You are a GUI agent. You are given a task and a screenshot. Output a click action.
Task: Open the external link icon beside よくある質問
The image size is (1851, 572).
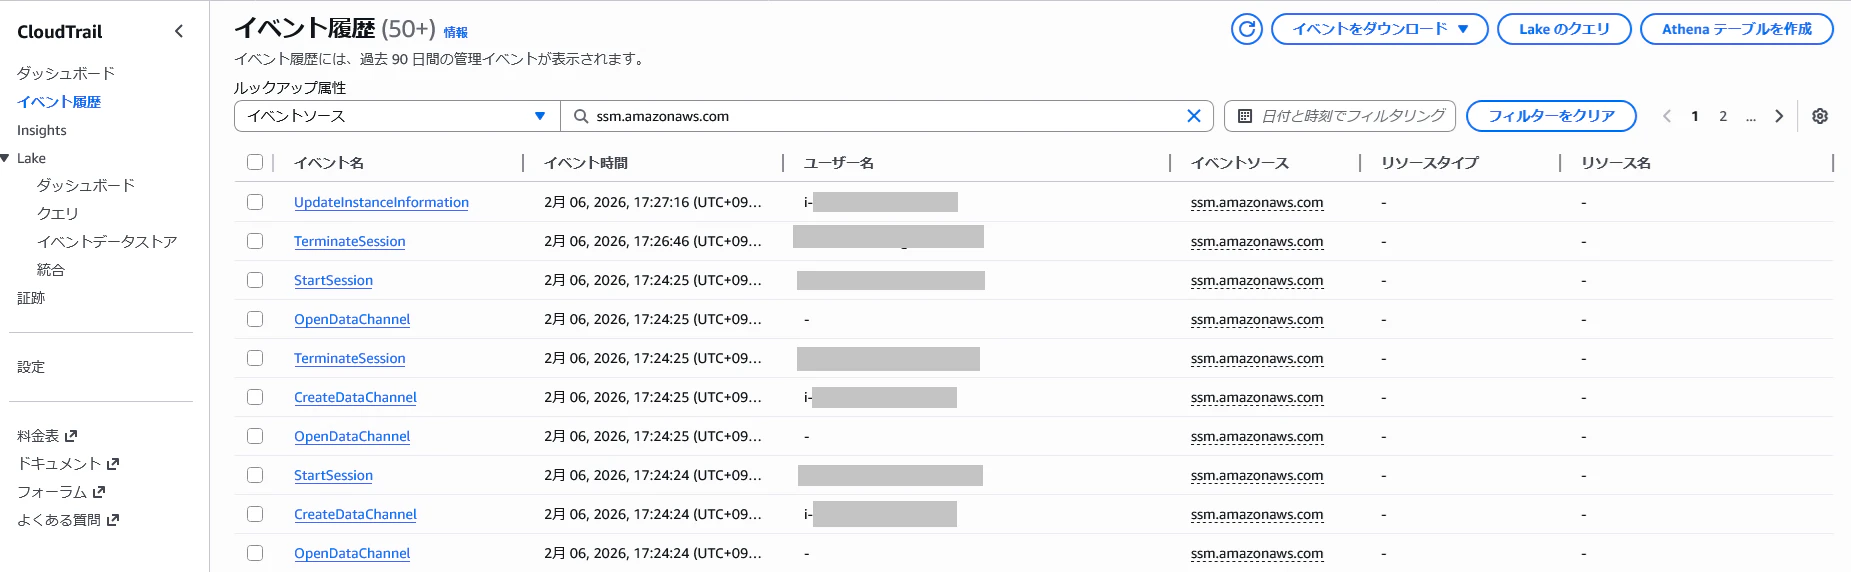(113, 520)
